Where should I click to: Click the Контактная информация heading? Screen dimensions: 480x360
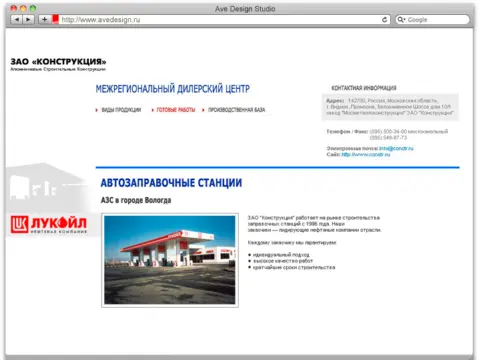(364, 88)
